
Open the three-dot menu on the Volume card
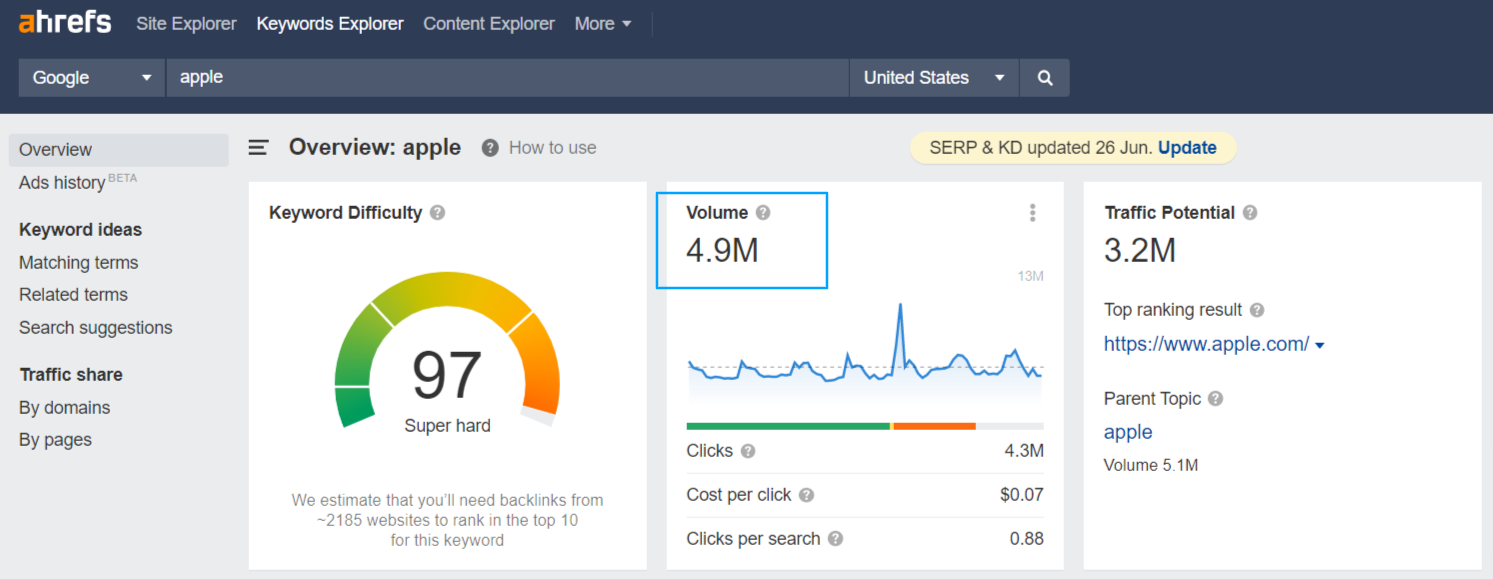pos(1032,212)
